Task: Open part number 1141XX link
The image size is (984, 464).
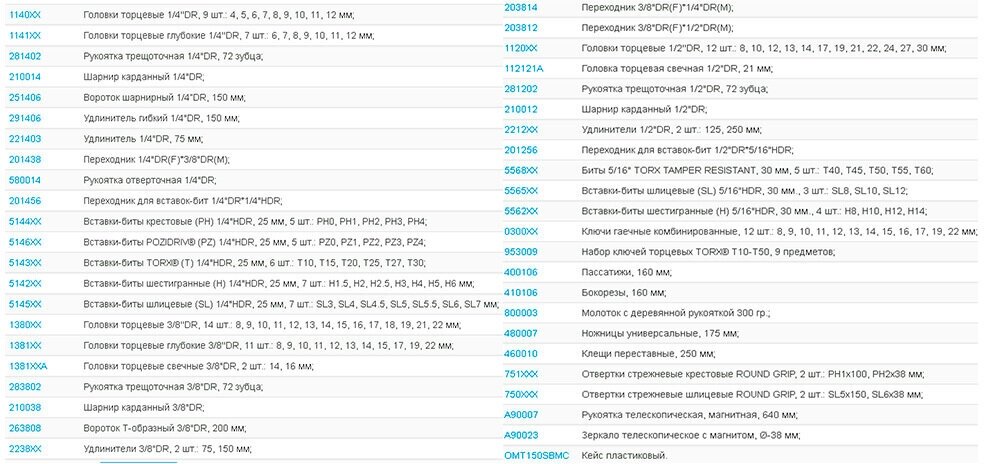Action: point(24,35)
